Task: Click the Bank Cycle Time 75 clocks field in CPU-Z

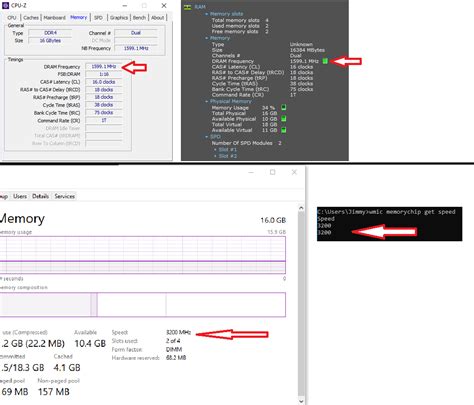Action: pyautogui.click(x=104, y=113)
